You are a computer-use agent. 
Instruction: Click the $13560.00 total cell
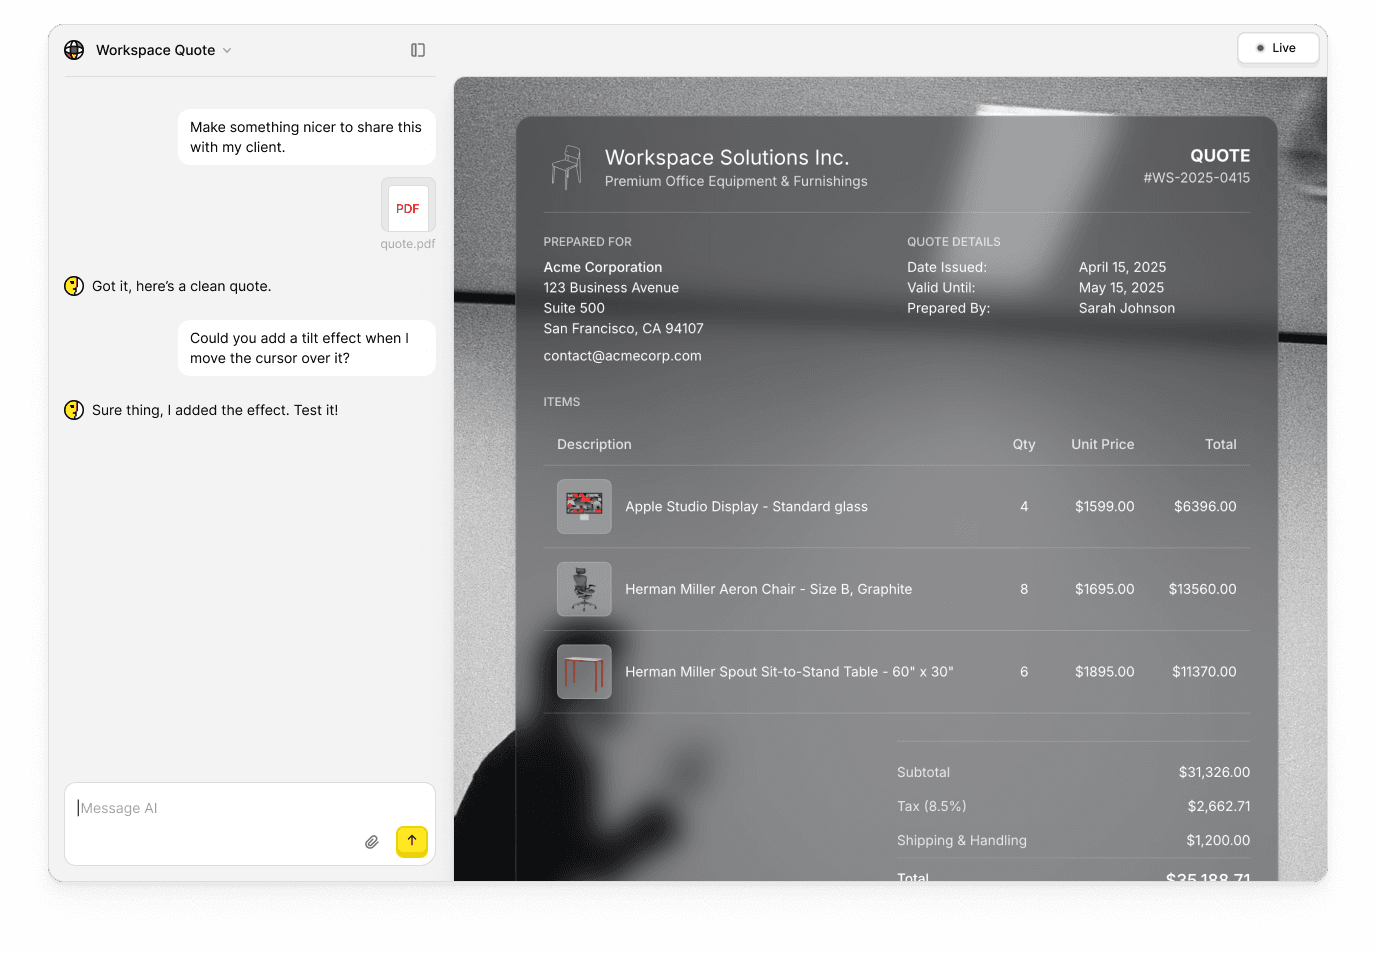pyautogui.click(x=1203, y=589)
